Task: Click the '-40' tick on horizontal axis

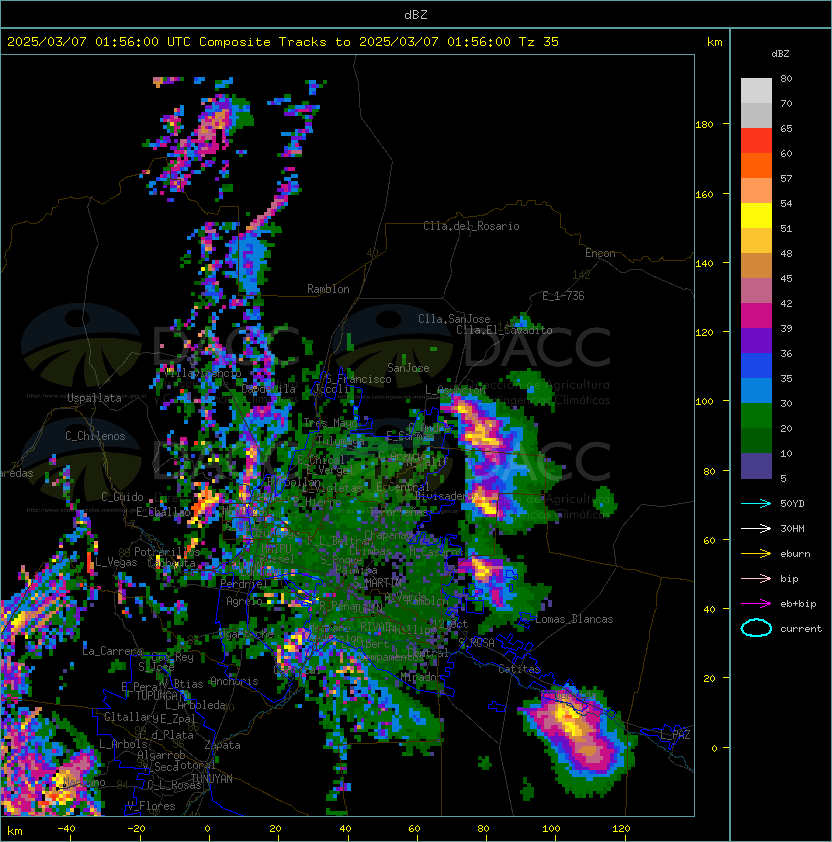Action: [x=67, y=829]
